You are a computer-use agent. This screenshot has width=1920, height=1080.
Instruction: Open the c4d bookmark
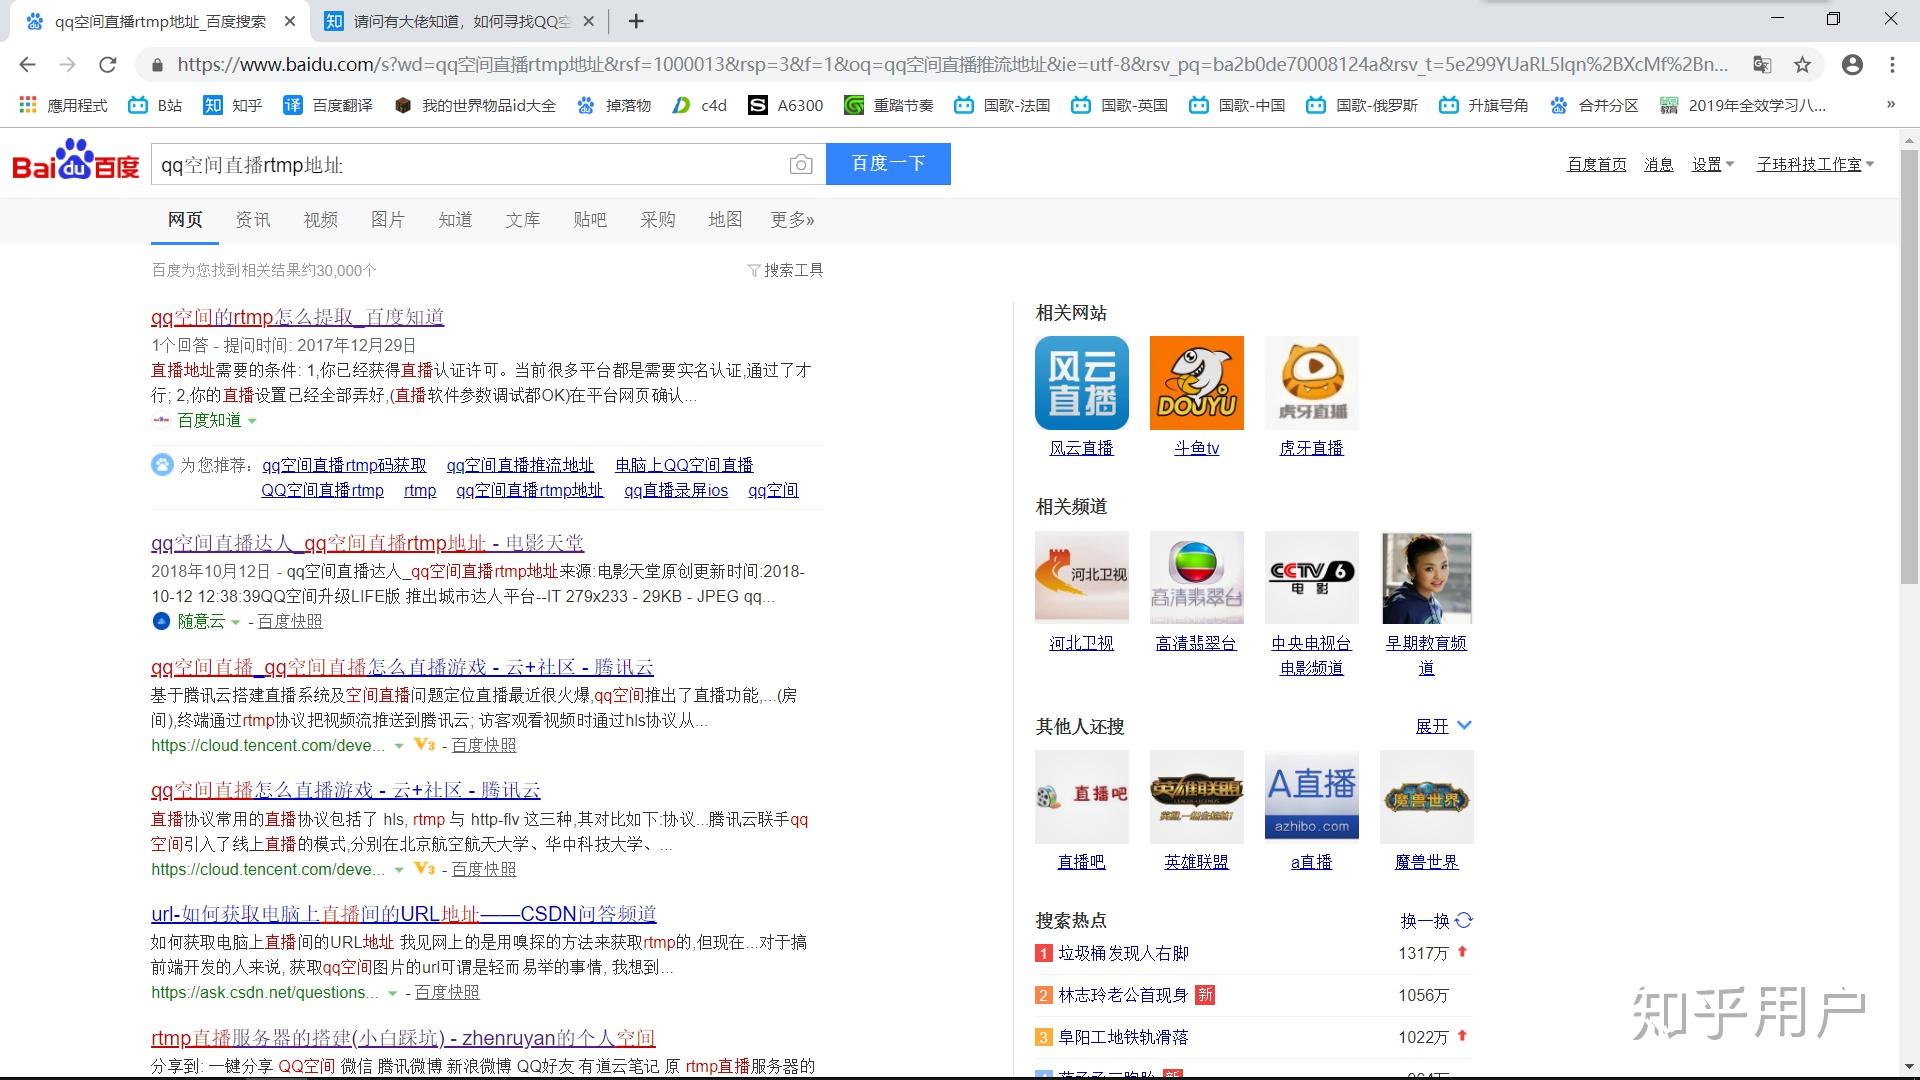point(699,105)
